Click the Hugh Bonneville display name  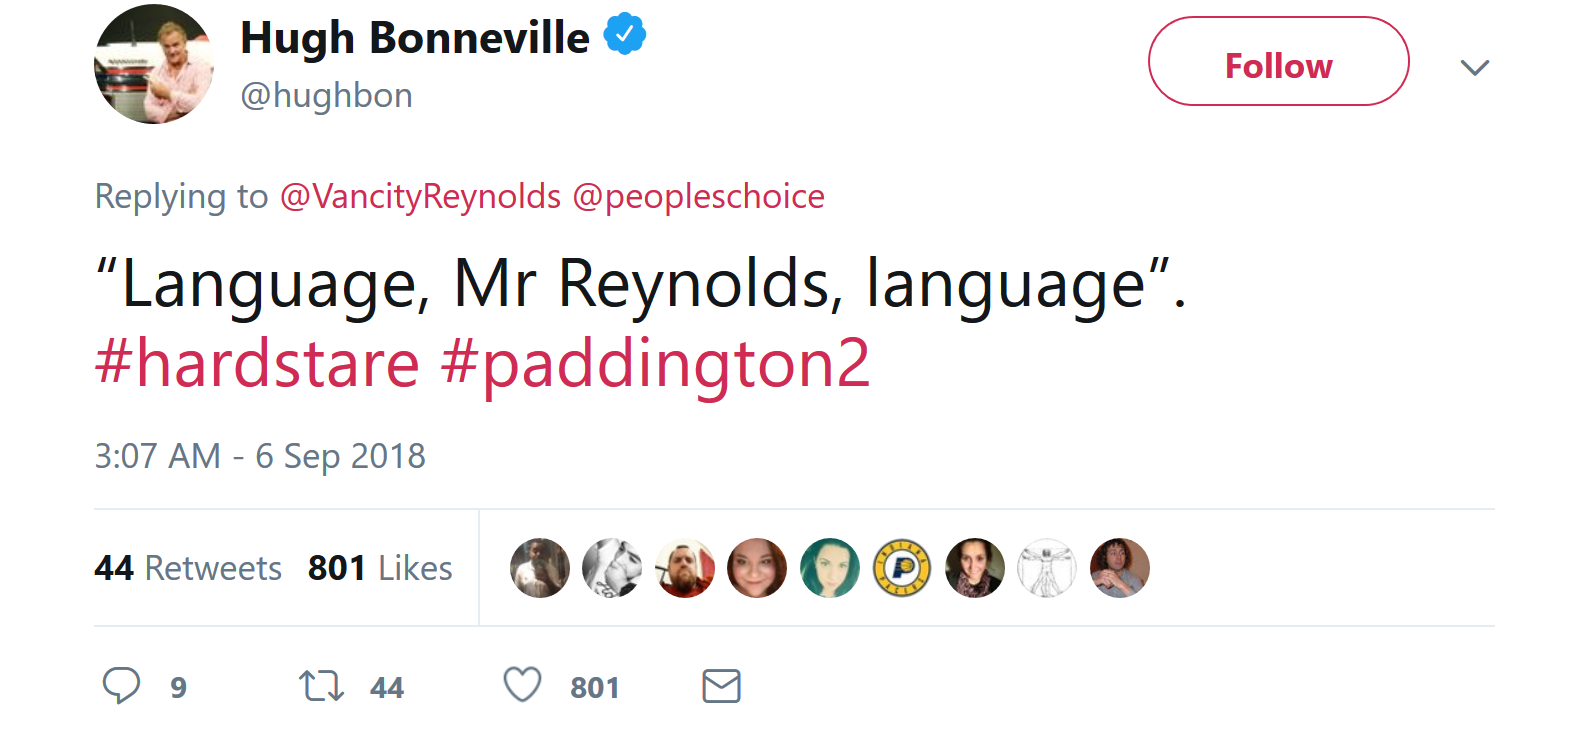[x=415, y=38]
